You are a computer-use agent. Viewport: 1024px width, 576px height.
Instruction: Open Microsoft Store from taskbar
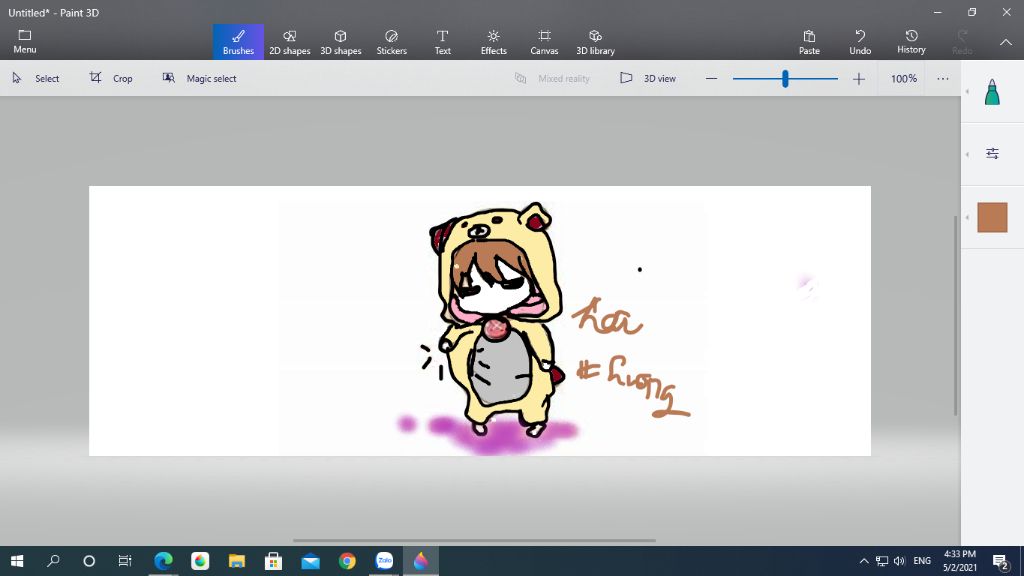[x=273, y=561]
